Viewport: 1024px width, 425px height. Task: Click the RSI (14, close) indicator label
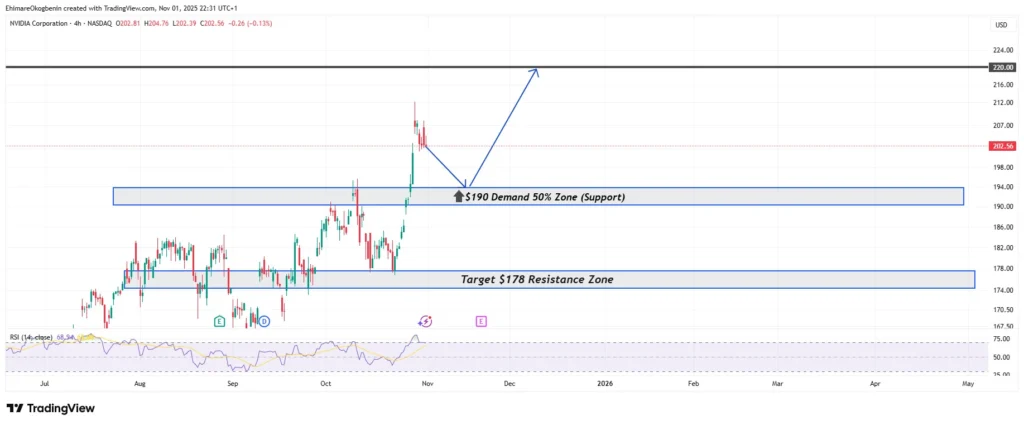point(31,337)
